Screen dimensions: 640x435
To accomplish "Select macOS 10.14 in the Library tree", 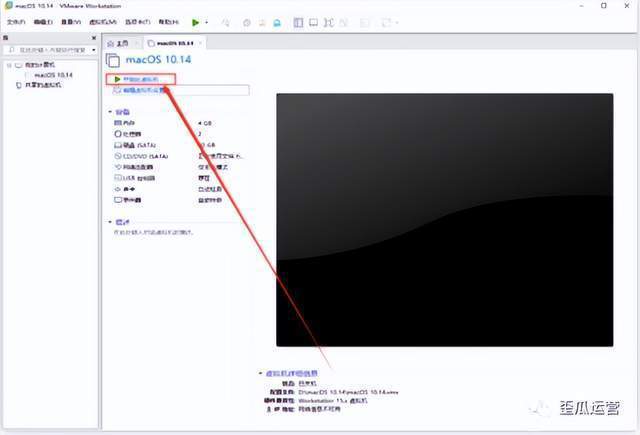I will coord(53,75).
